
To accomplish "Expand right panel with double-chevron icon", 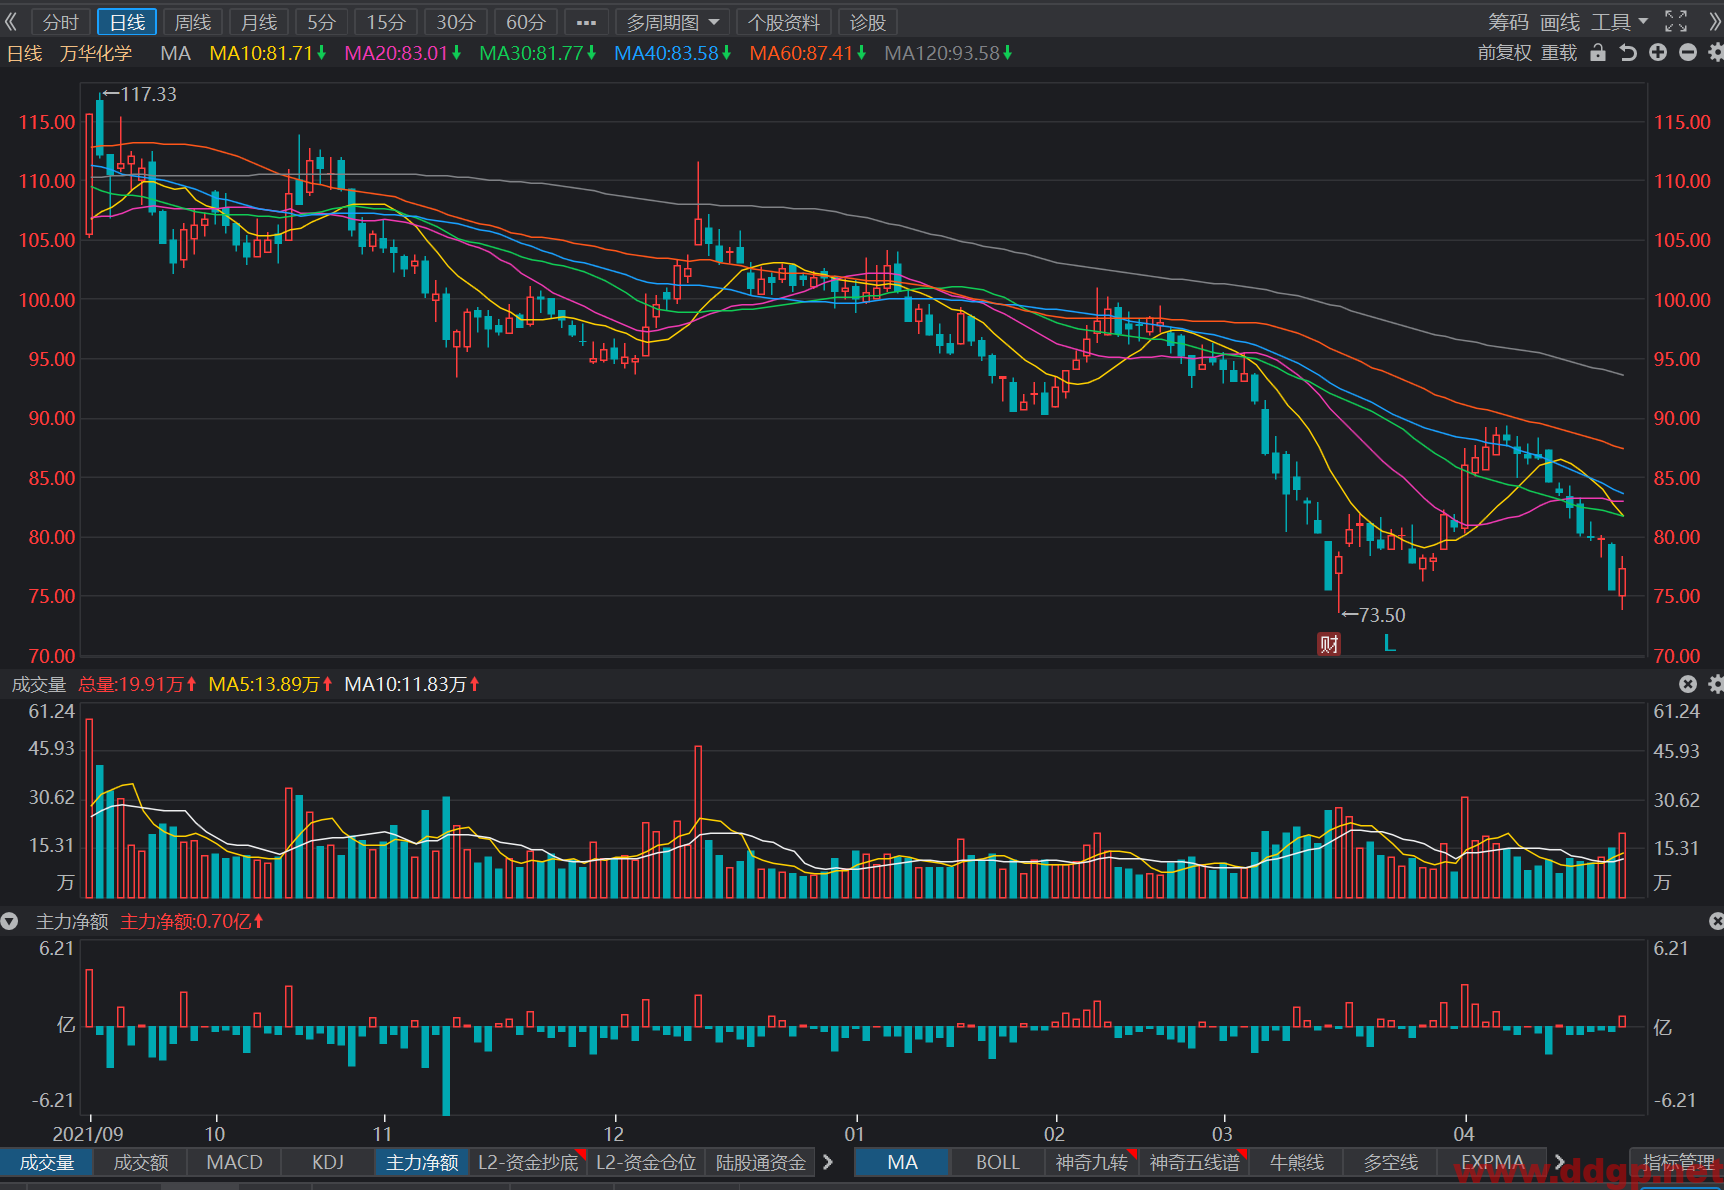I will [x=1713, y=22].
